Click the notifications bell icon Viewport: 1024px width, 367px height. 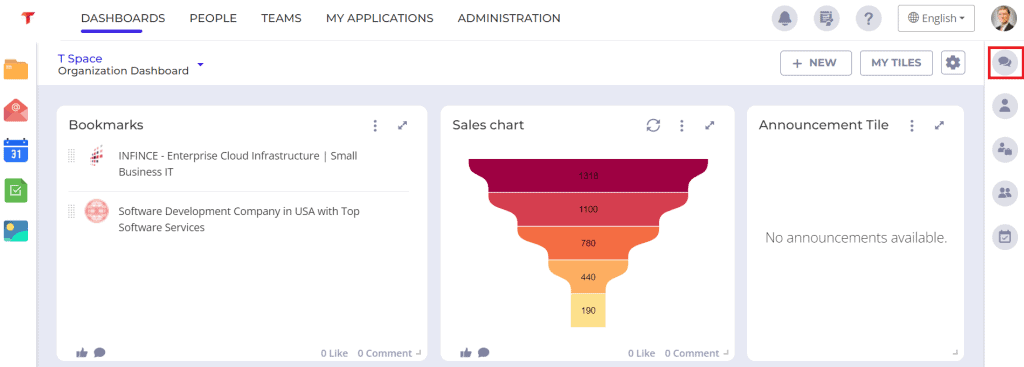pyautogui.click(x=784, y=18)
